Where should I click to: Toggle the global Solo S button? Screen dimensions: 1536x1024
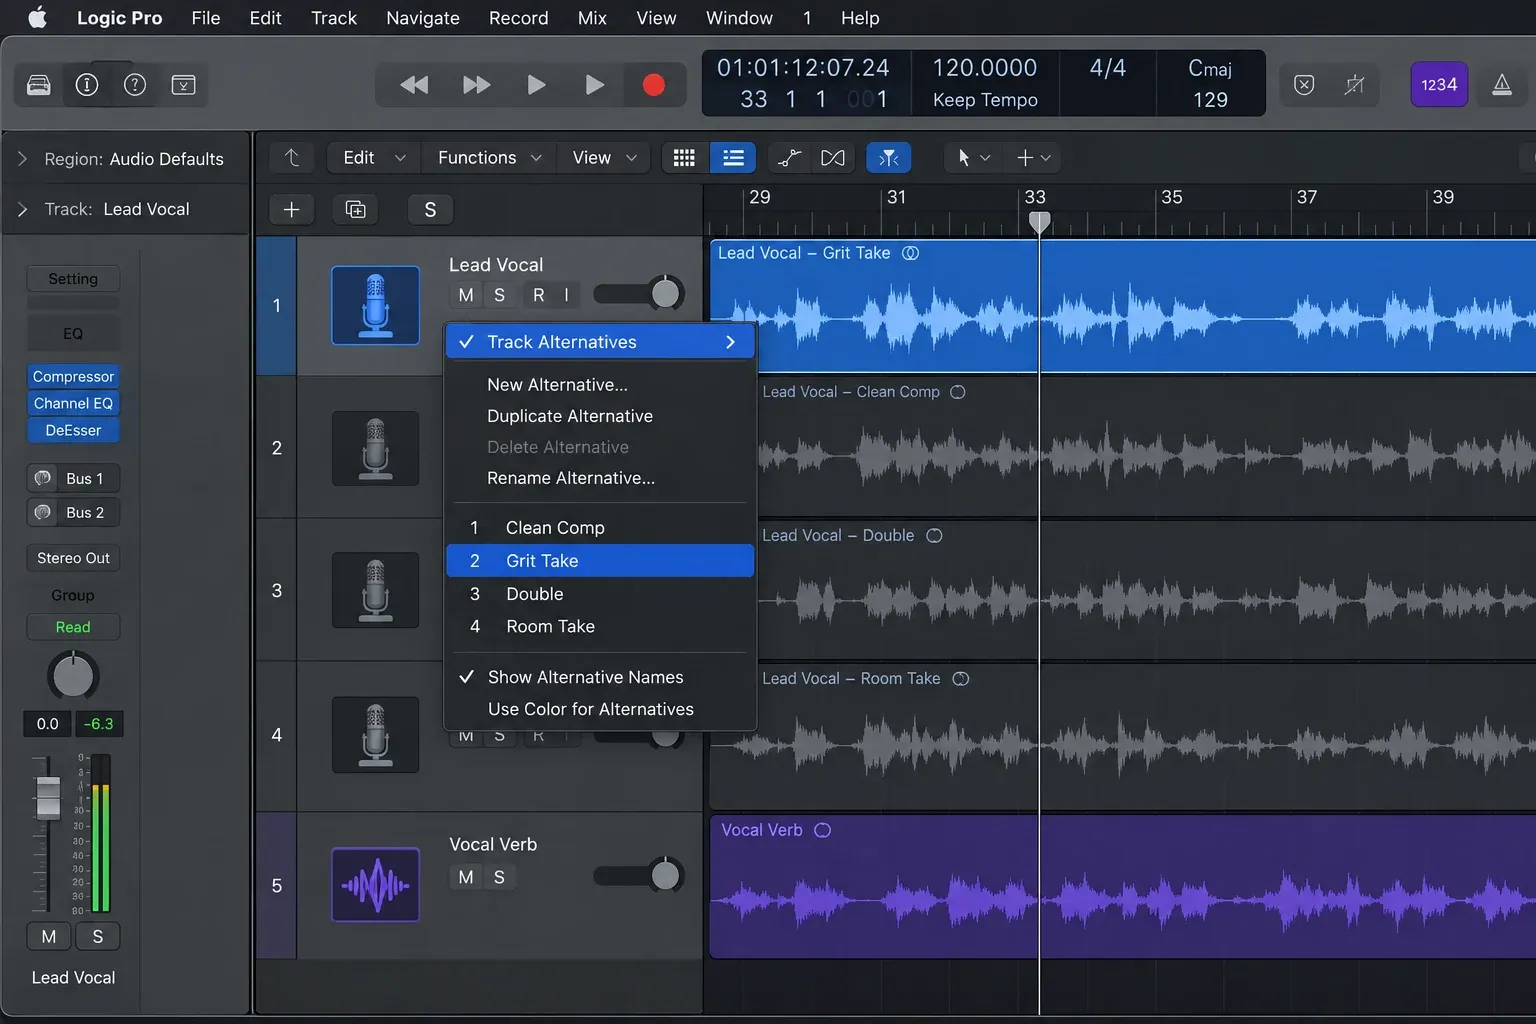[430, 209]
